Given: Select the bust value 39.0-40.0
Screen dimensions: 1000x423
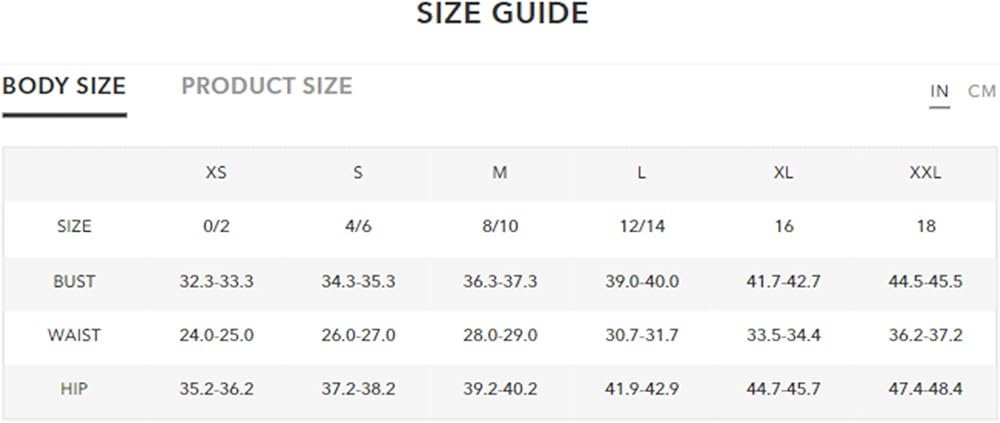Looking at the screenshot, I should click(642, 281).
